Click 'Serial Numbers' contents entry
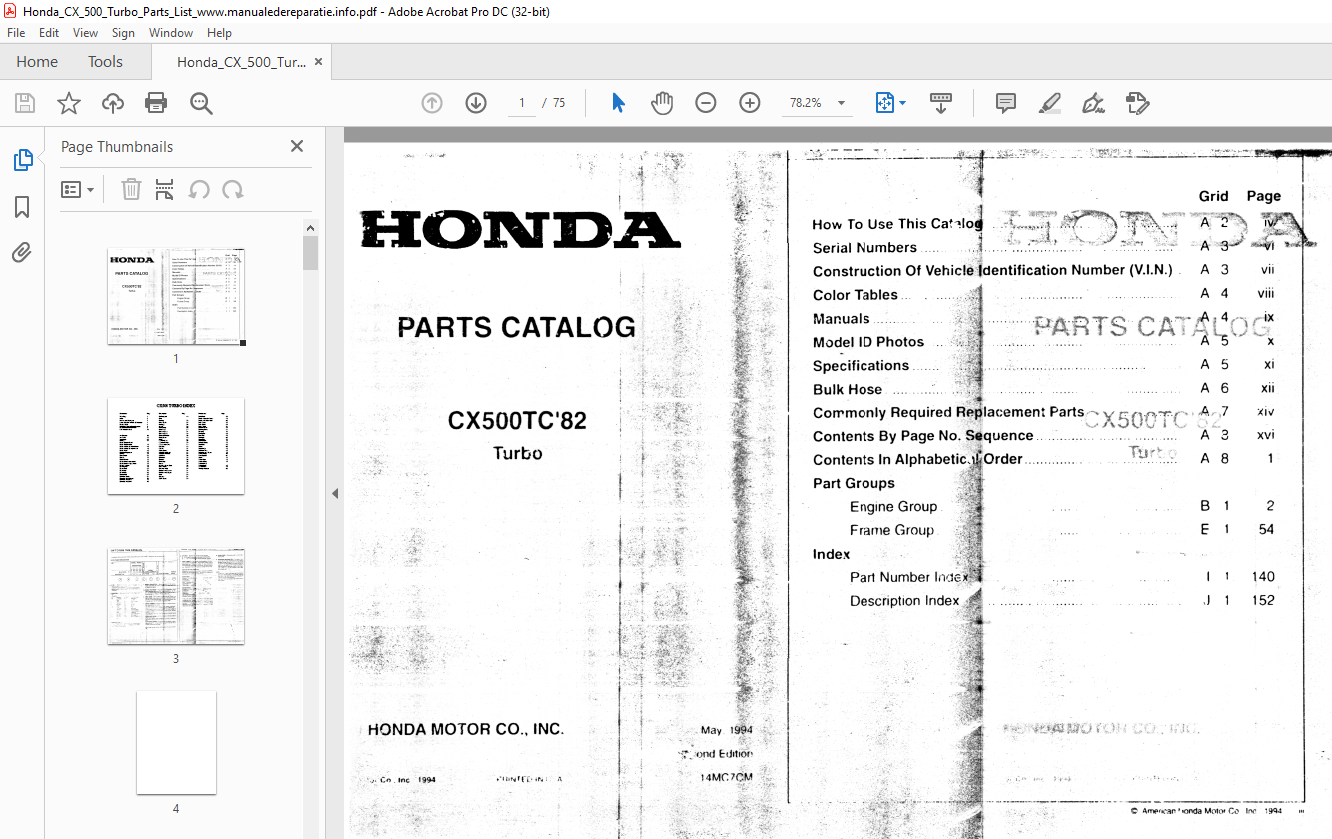1332x839 pixels. pos(864,247)
